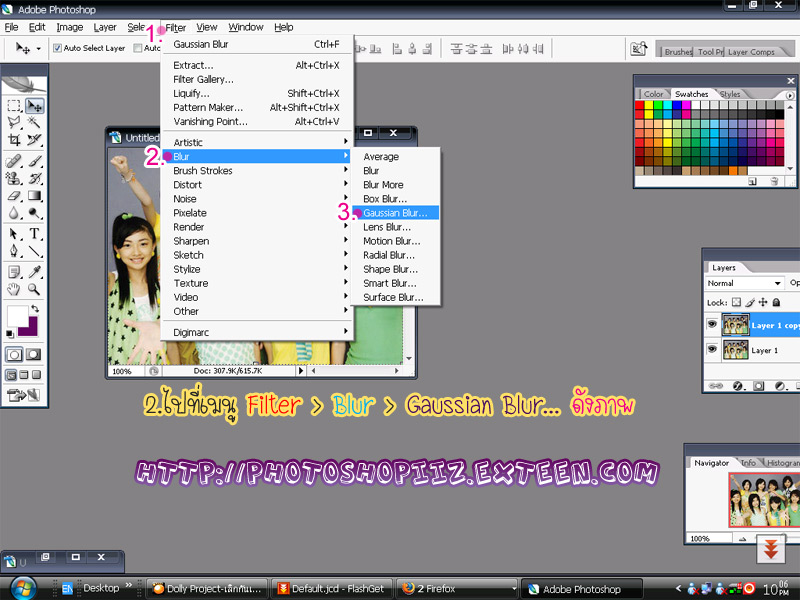Open Layer Comps palette tab
Viewport: 800px width, 600px height.
coord(751,52)
